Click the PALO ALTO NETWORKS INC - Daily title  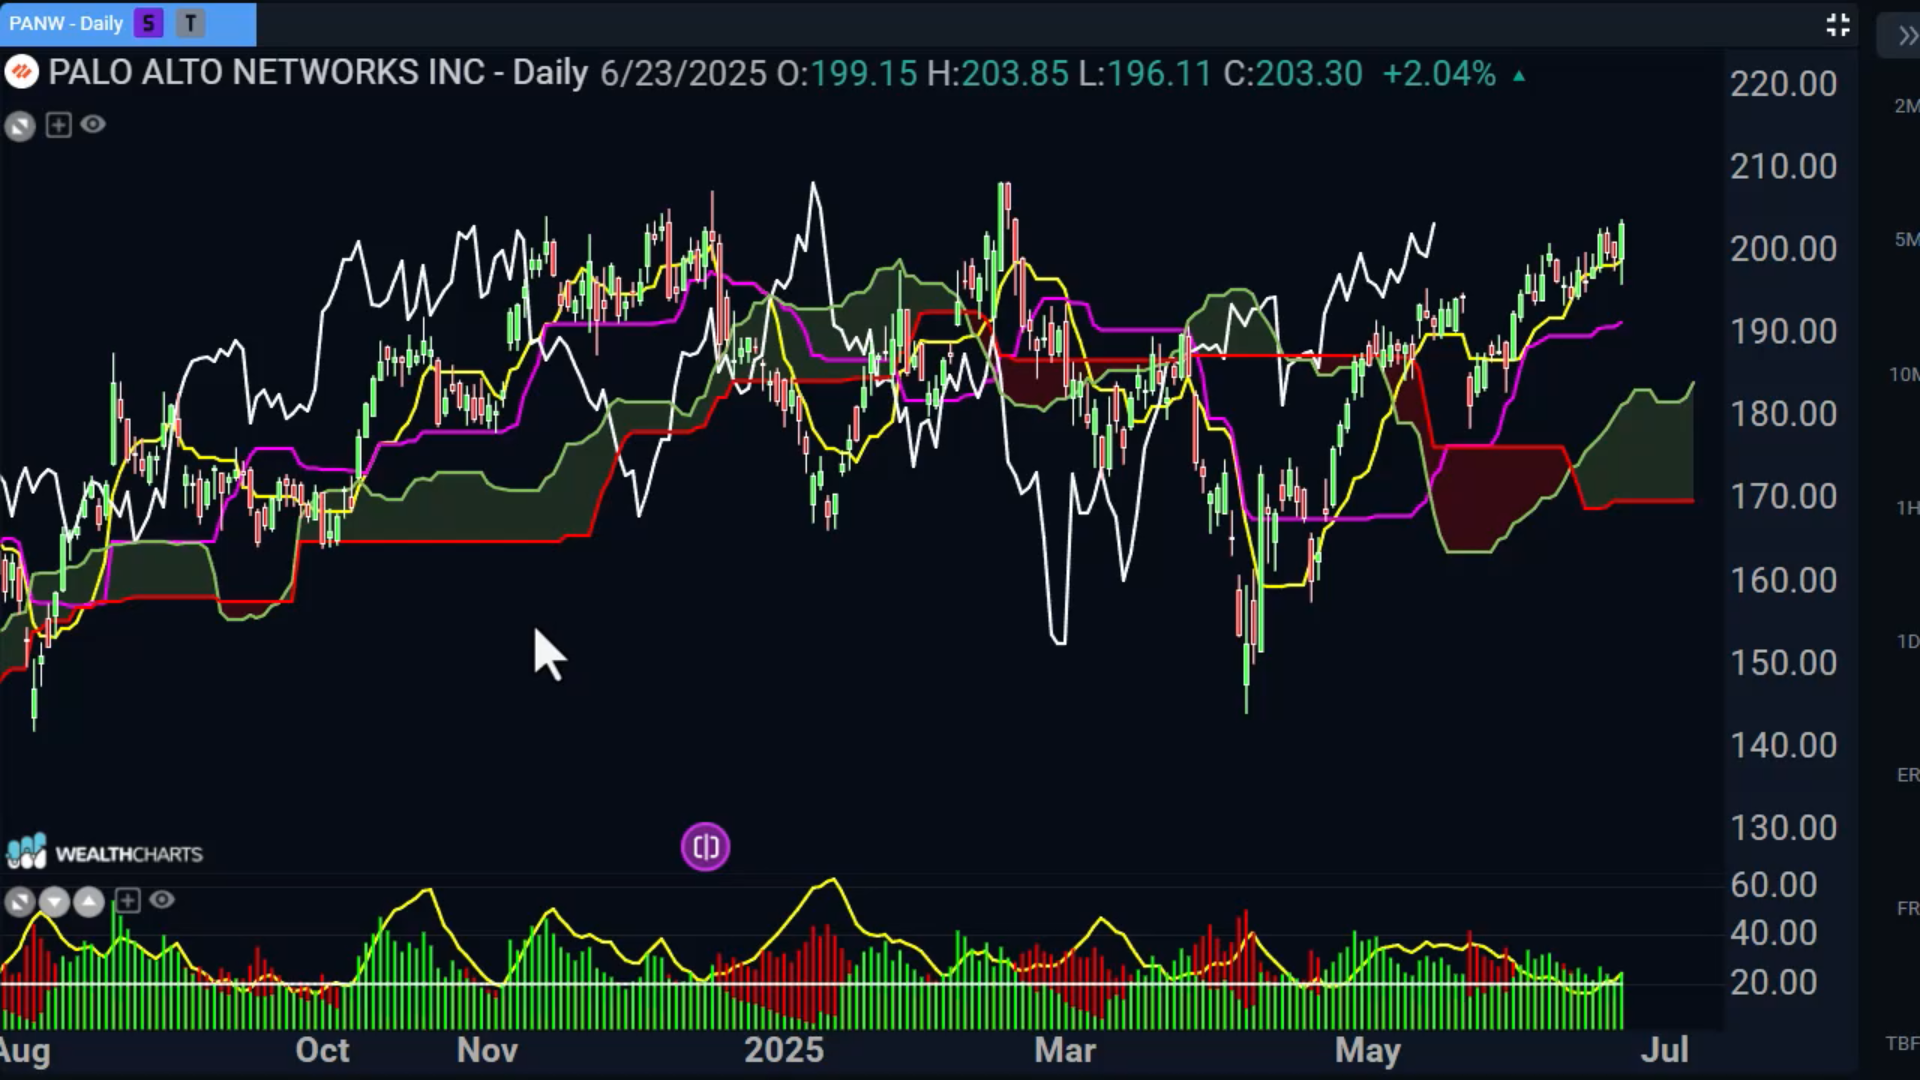pos(318,73)
